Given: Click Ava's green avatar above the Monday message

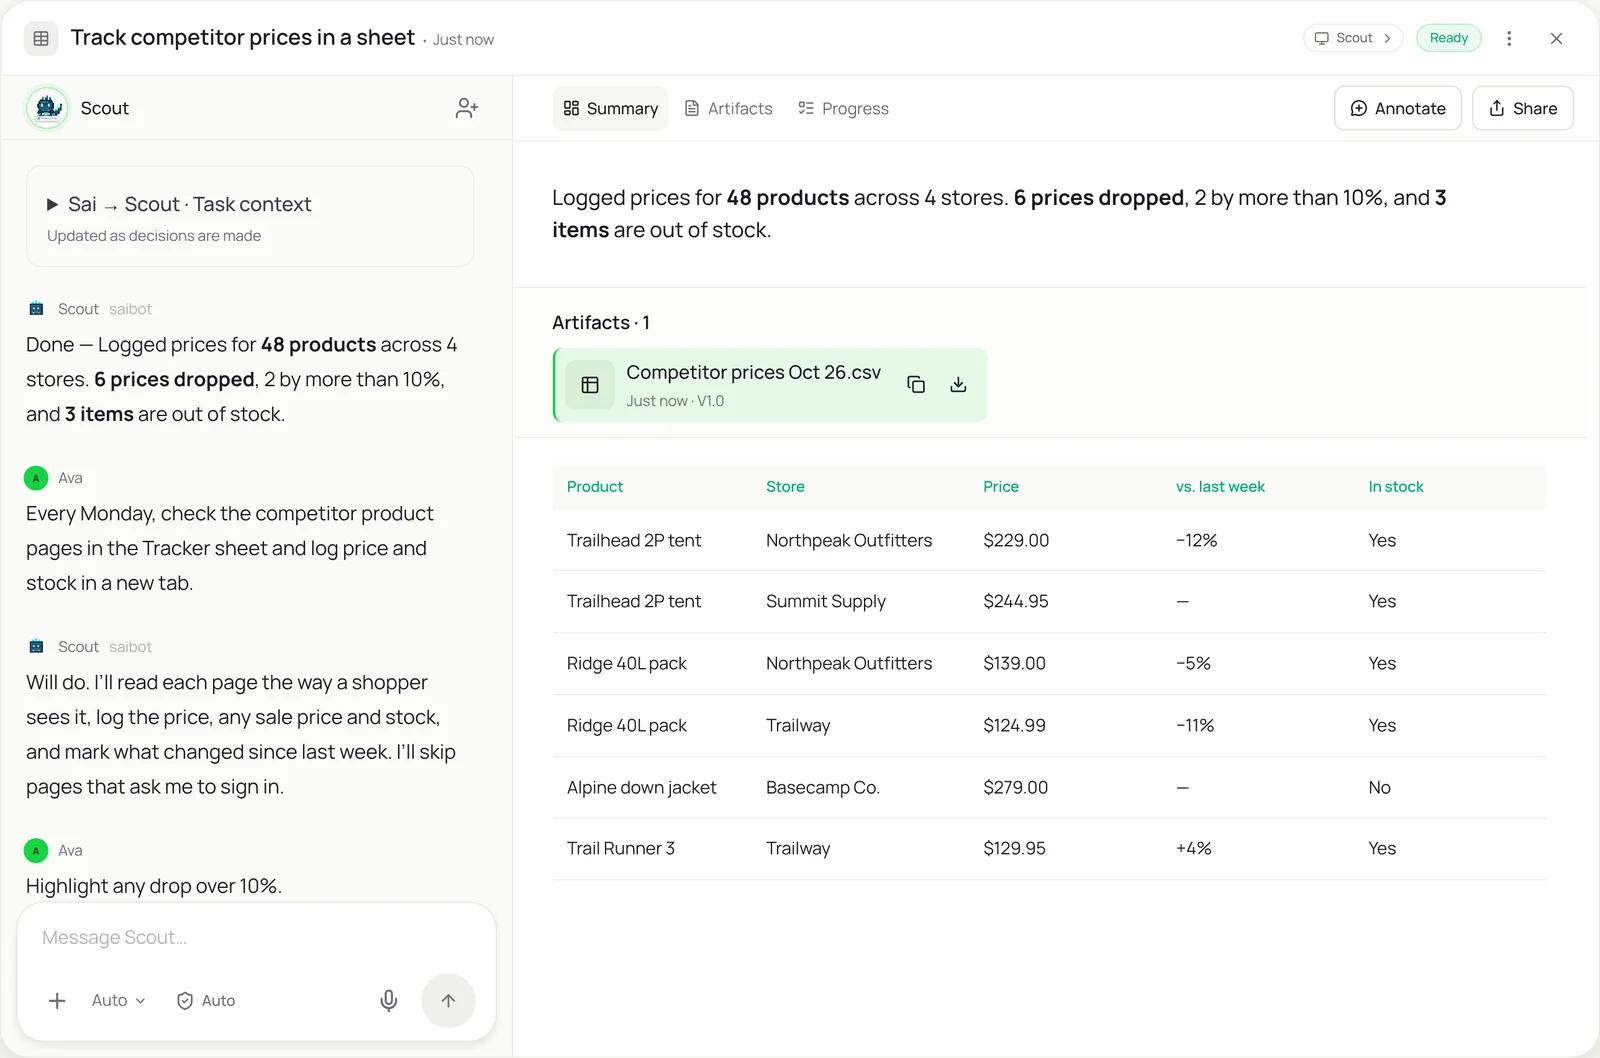Looking at the screenshot, I should coord(36,478).
